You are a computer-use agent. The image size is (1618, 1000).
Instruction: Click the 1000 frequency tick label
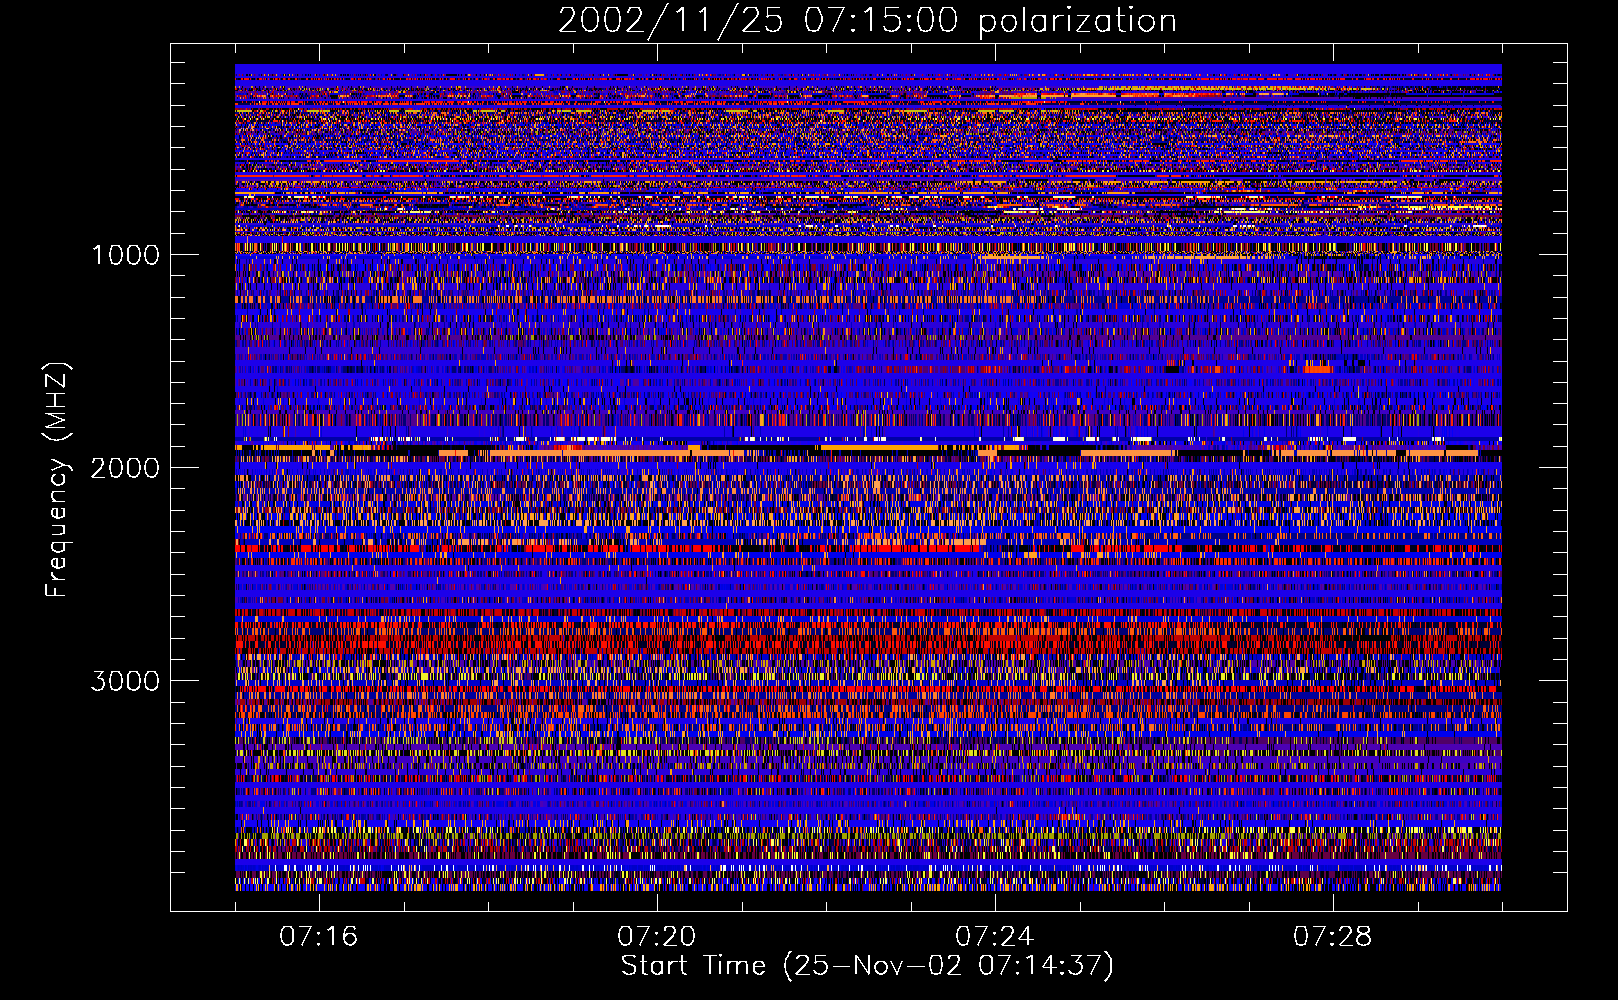point(125,255)
